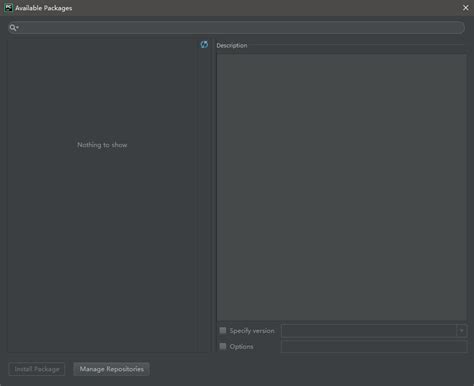Viewport: 474px width, 386px height.
Task: Expand the version dropdown arrow button
Action: point(462,331)
